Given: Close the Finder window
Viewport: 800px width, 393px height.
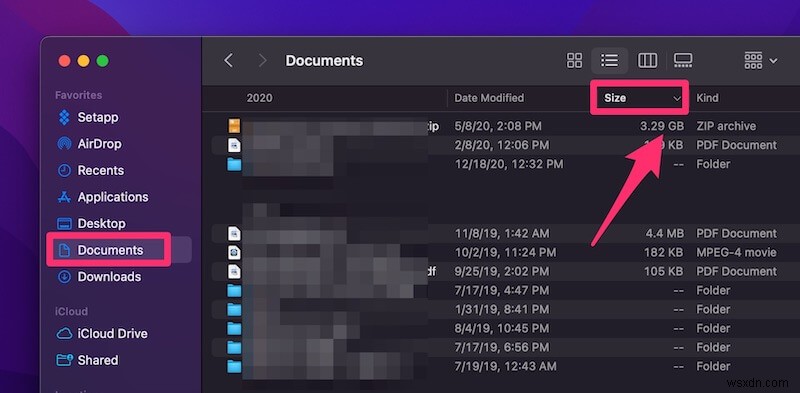Looking at the screenshot, I should coord(64,61).
